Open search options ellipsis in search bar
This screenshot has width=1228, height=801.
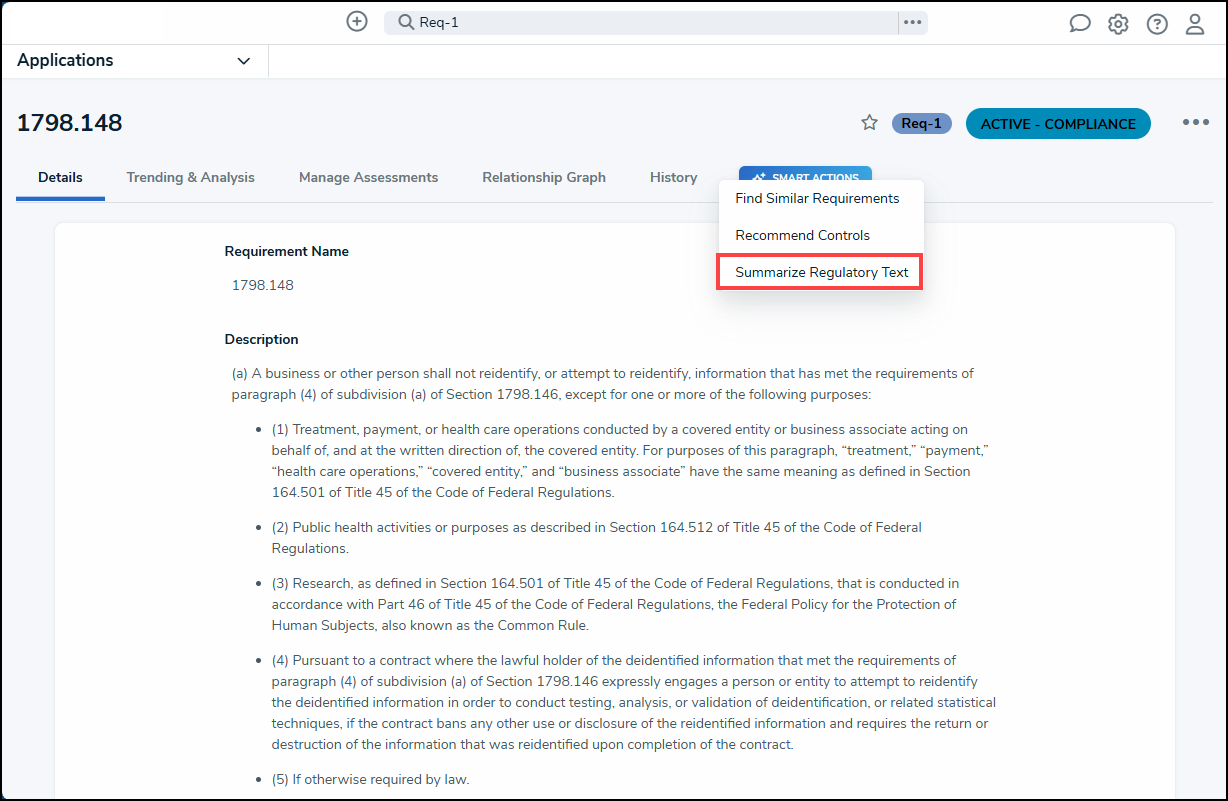[x=912, y=22]
